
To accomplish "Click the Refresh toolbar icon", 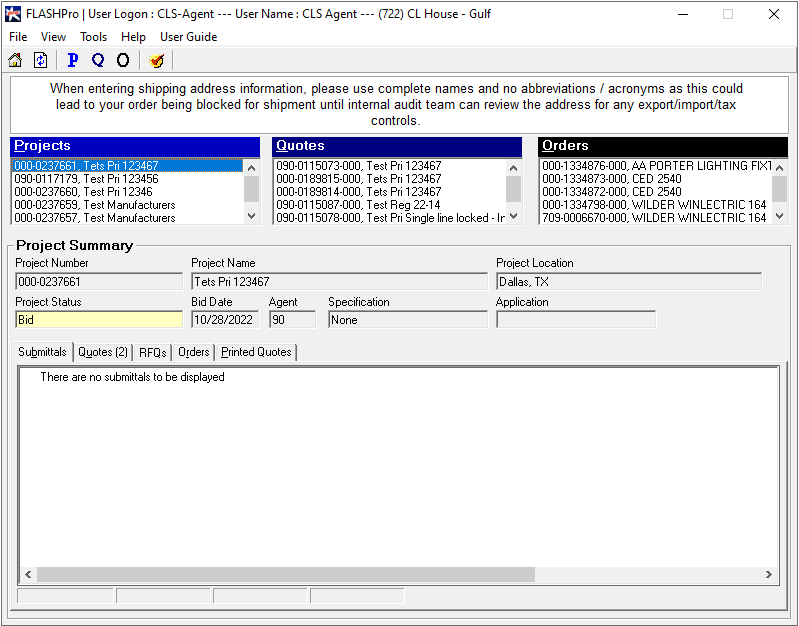I will click(x=40, y=60).
